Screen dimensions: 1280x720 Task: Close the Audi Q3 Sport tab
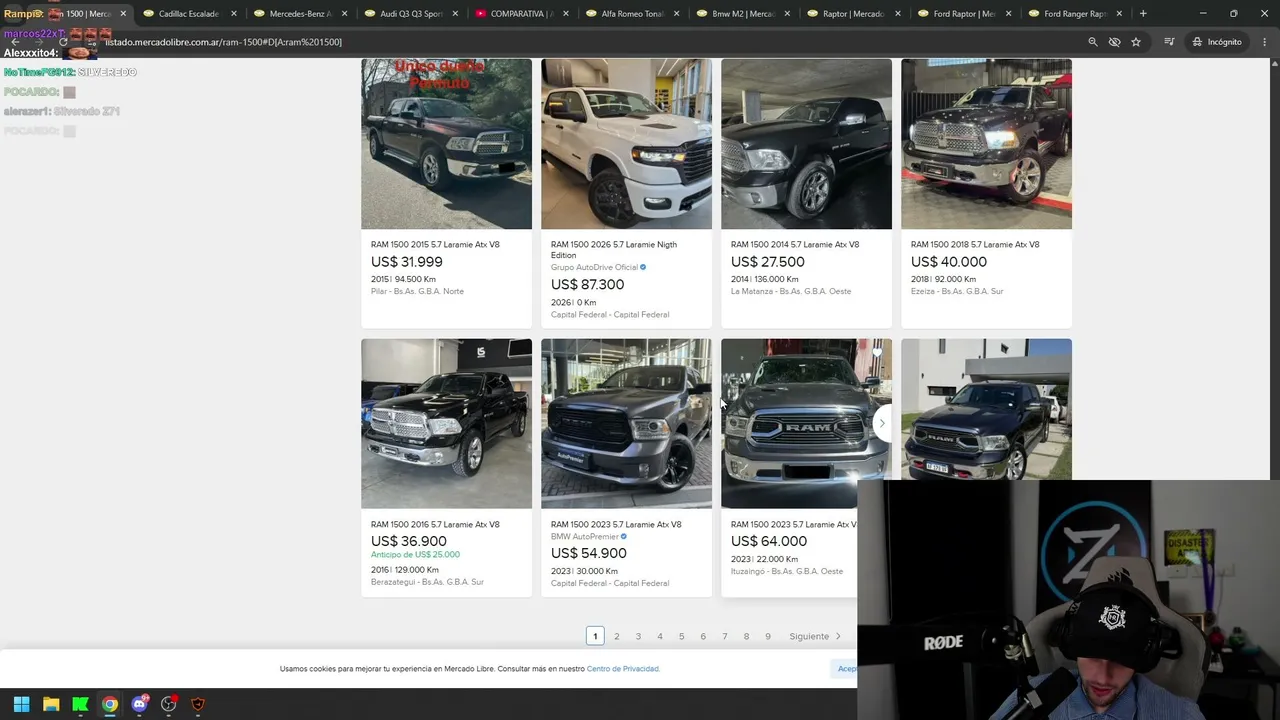tap(456, 14)
